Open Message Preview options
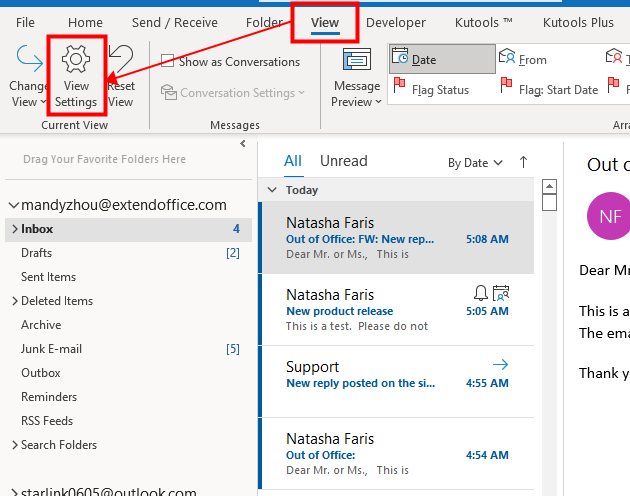 357,77
